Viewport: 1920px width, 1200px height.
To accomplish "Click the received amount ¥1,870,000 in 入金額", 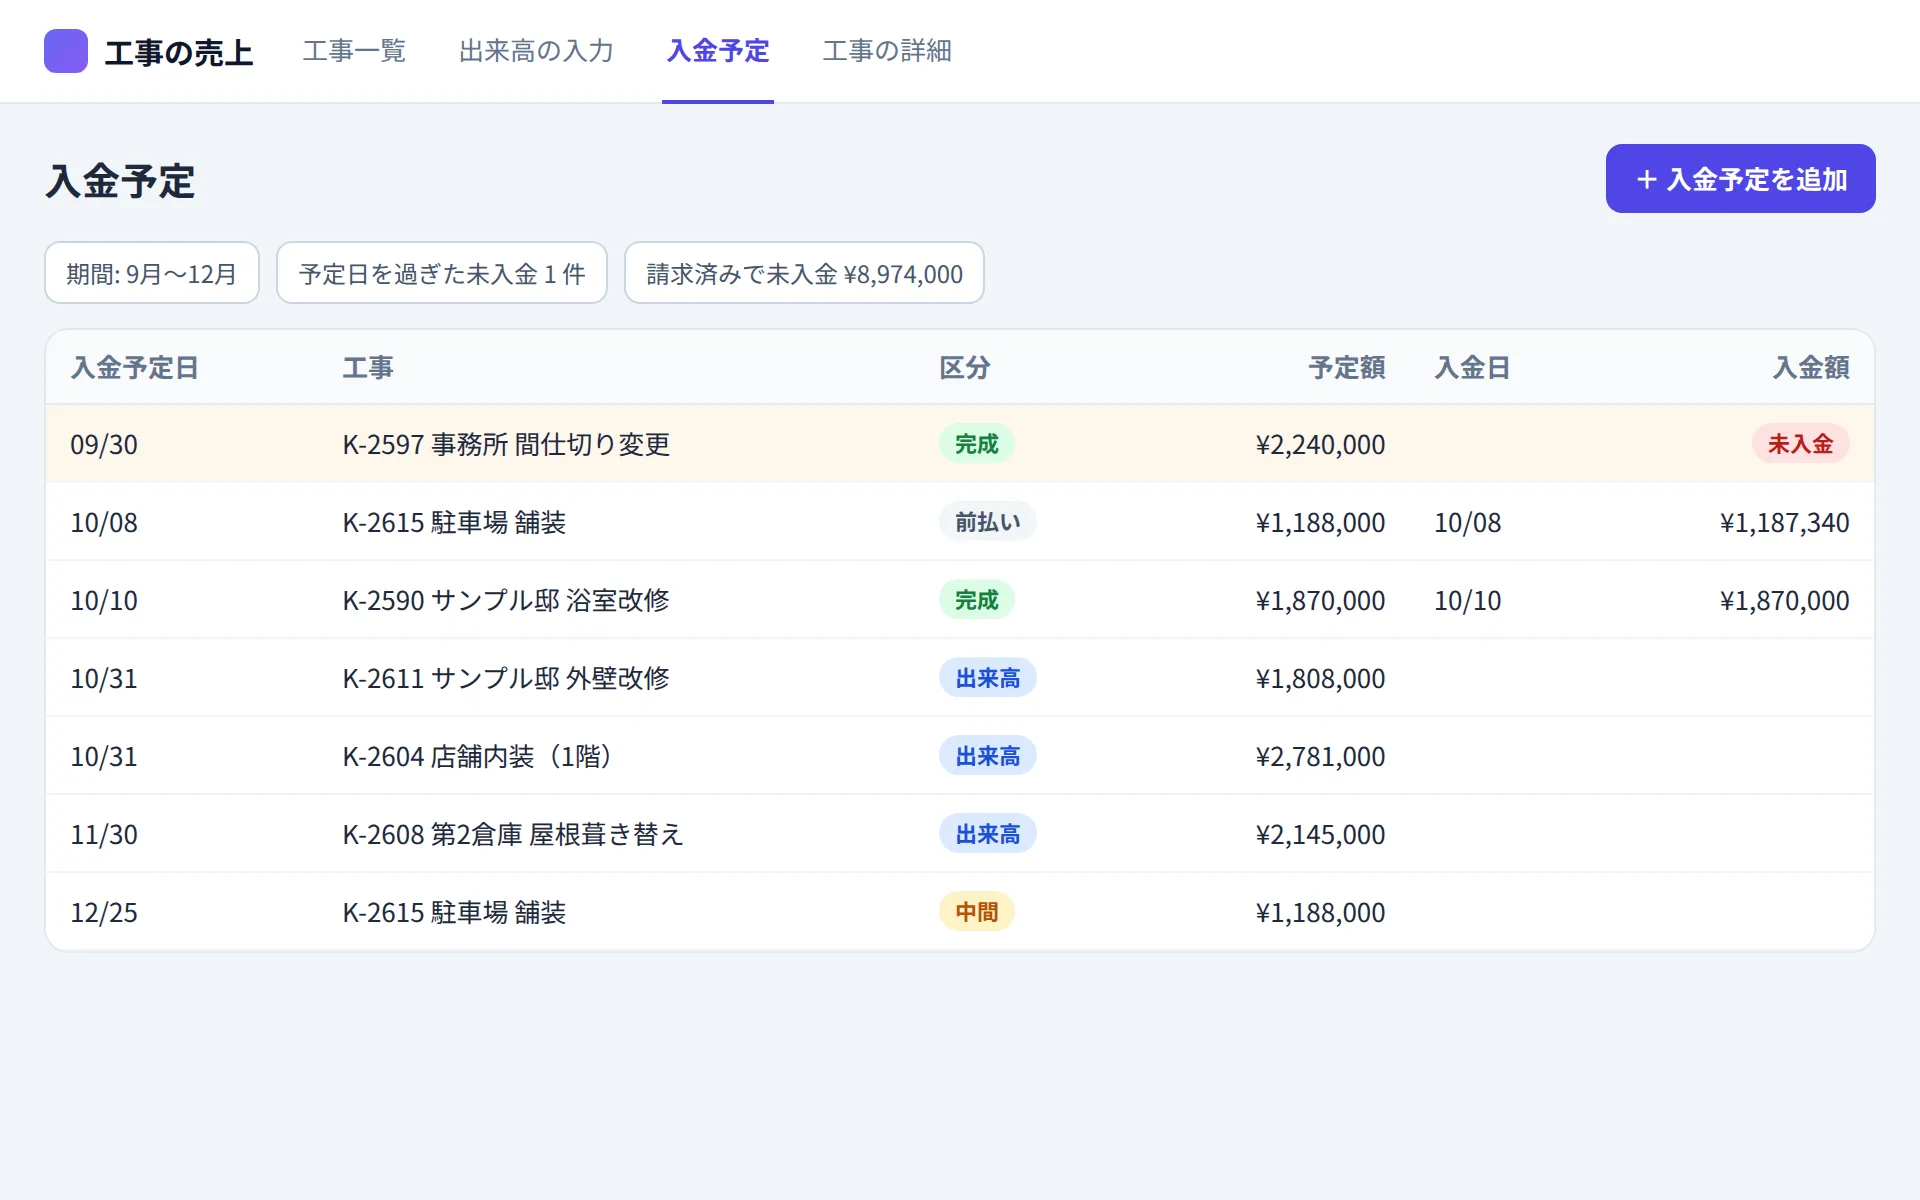I will 1784,601.
